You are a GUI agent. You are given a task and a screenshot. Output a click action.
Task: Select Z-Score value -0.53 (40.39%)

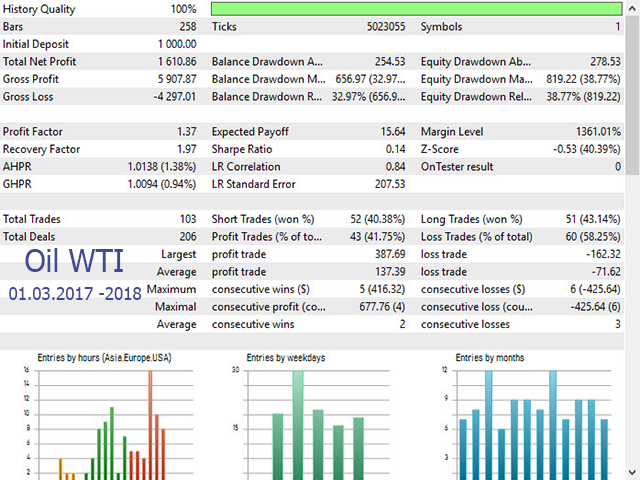(x=587, y=149)
